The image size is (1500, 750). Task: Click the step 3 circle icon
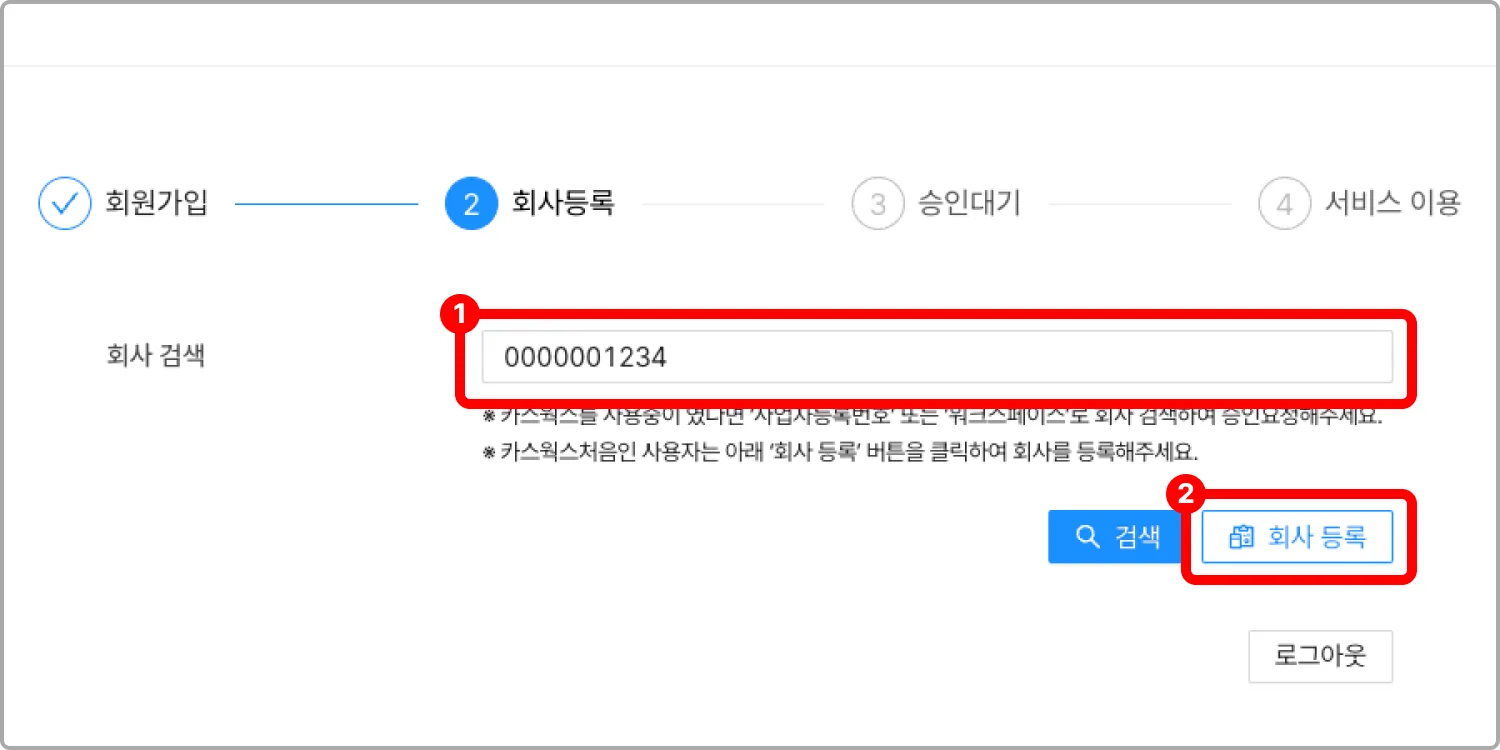coord(878,204)
